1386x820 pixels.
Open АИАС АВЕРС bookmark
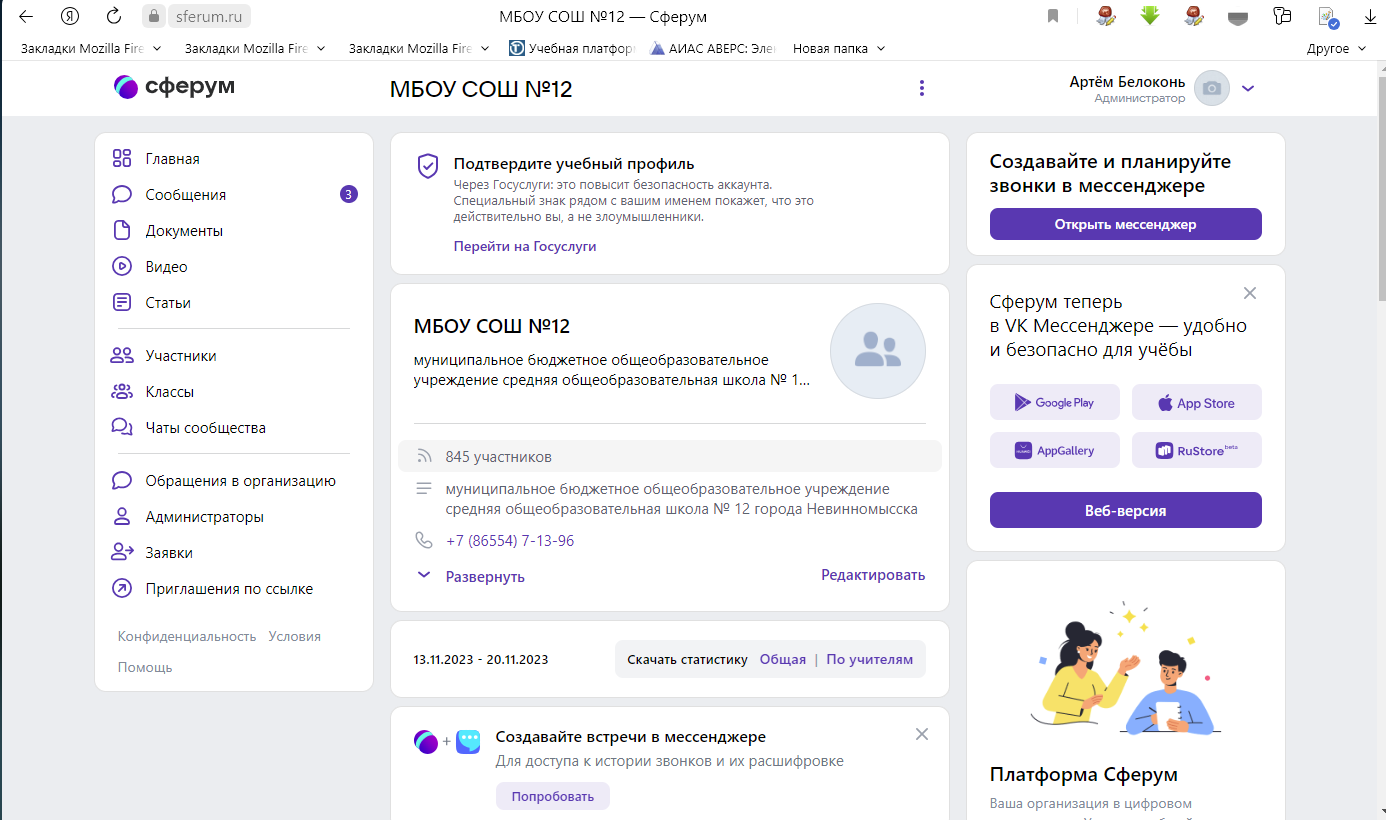tap(711, 47)
